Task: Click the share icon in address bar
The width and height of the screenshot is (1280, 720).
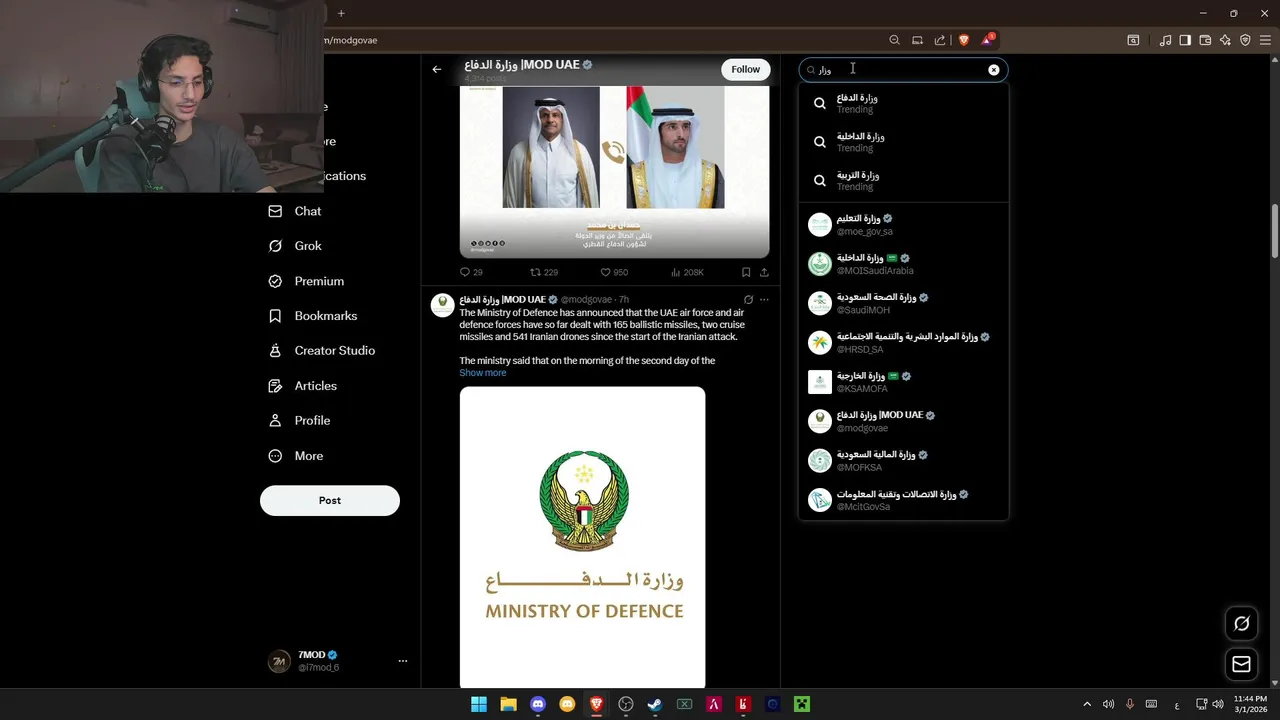Action: click(x=940, y=40)
